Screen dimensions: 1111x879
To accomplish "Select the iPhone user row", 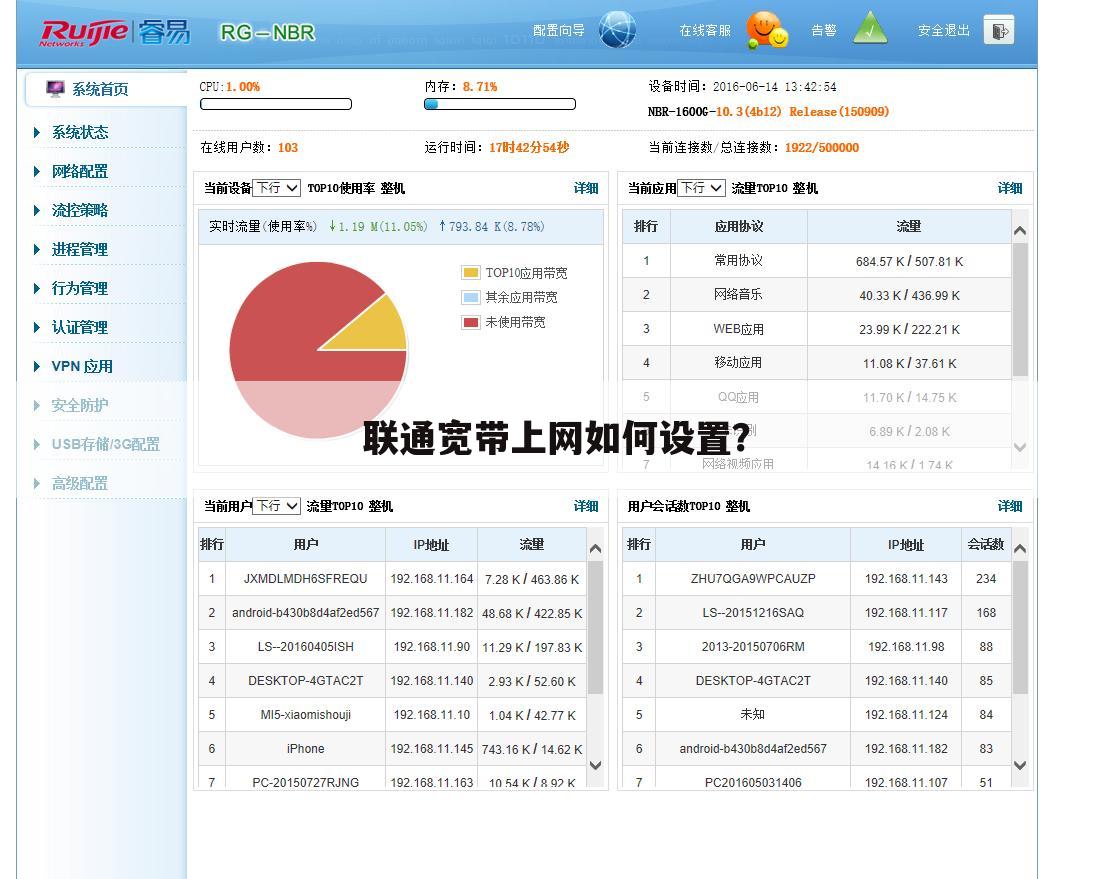I will [x=393, y=749].
